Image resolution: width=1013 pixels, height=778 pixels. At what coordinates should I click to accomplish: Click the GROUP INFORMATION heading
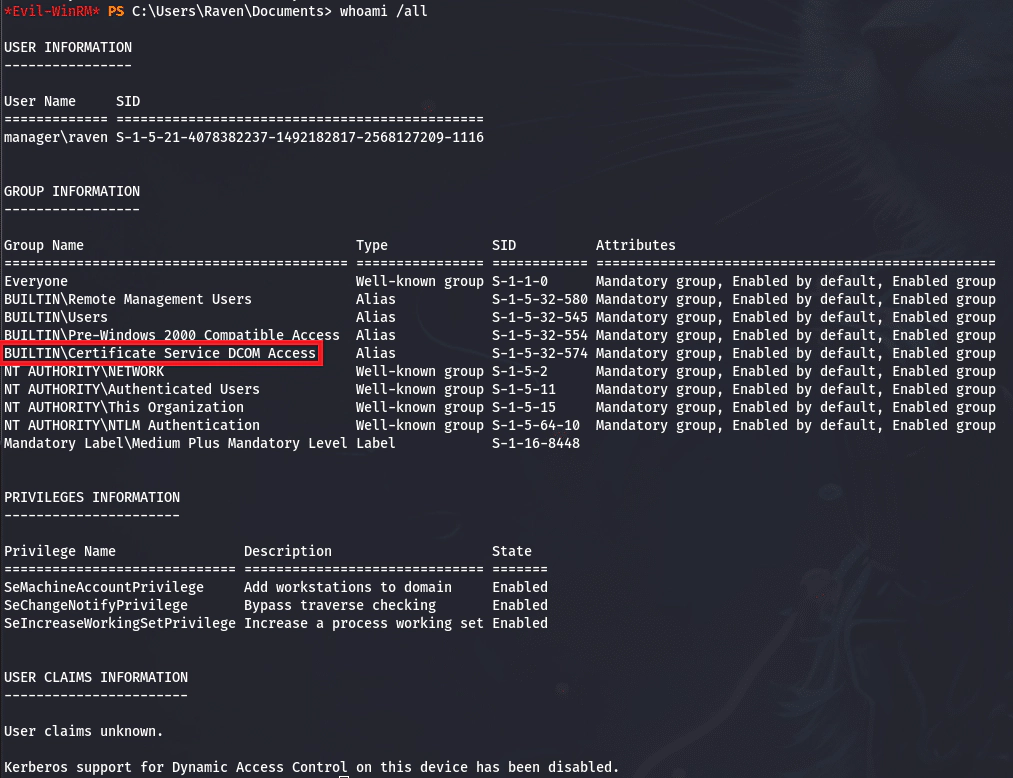pos(72,191)
